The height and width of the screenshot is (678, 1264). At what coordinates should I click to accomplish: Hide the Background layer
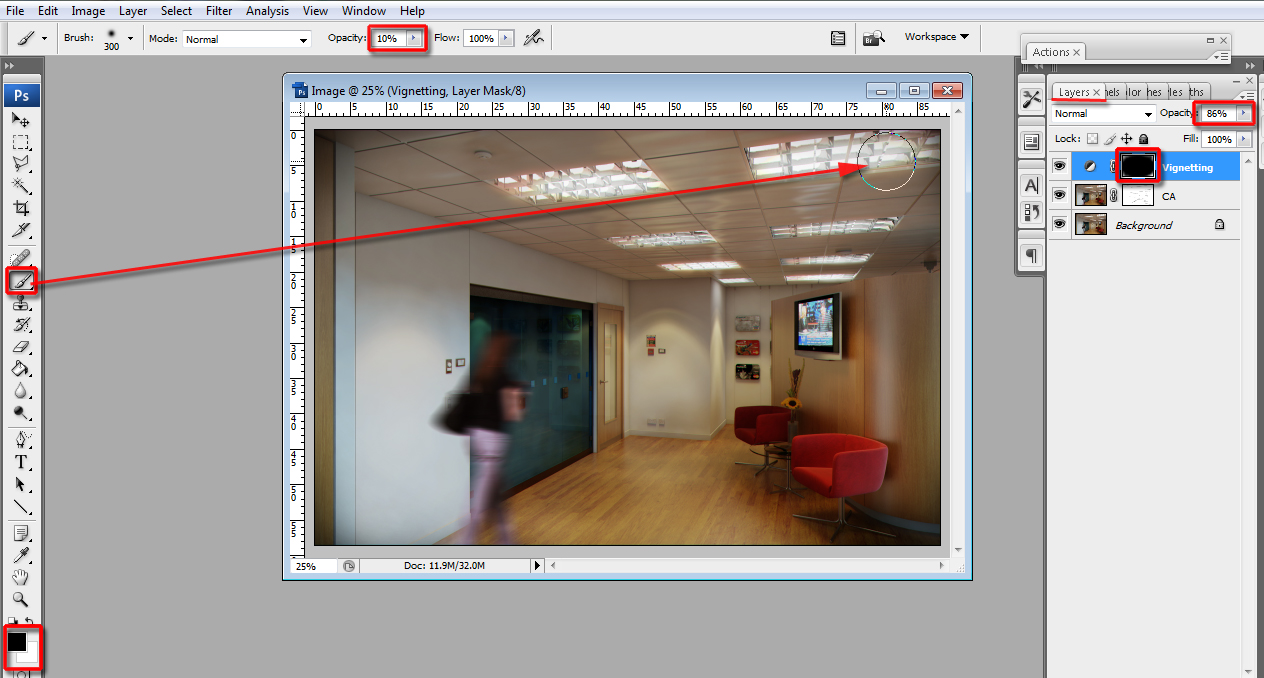(x=1059, y=225)
